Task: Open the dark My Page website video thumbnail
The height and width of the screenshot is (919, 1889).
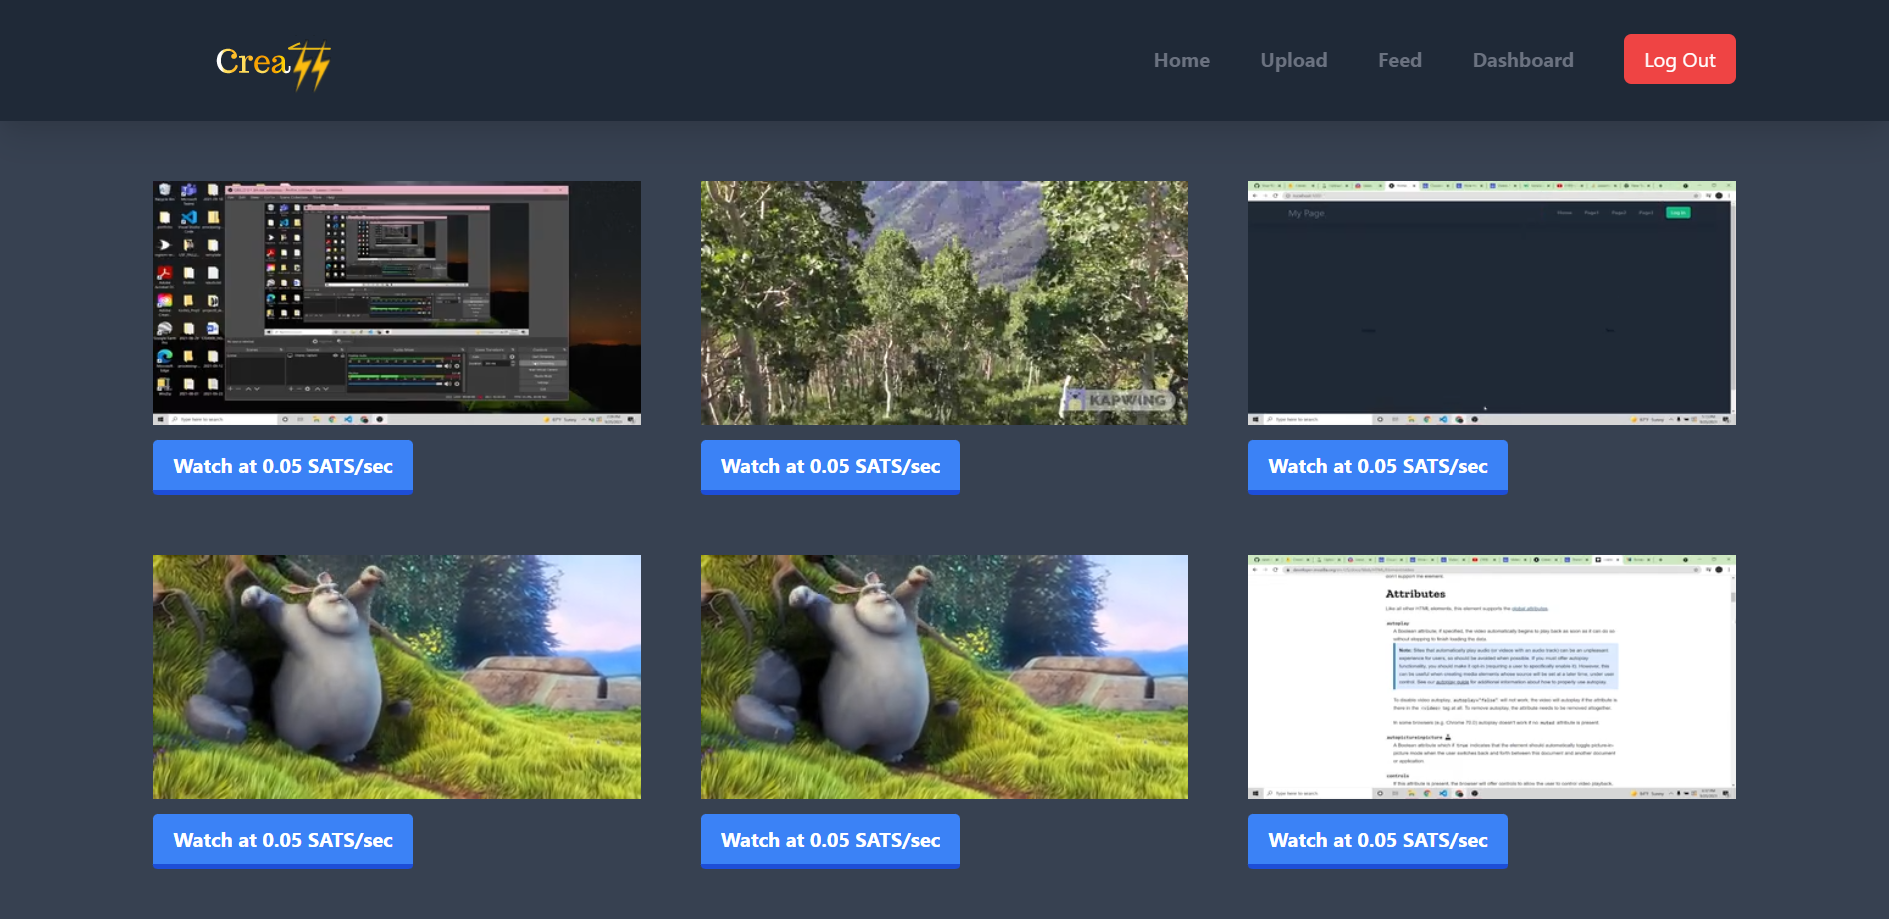Action: [1492, 303]
